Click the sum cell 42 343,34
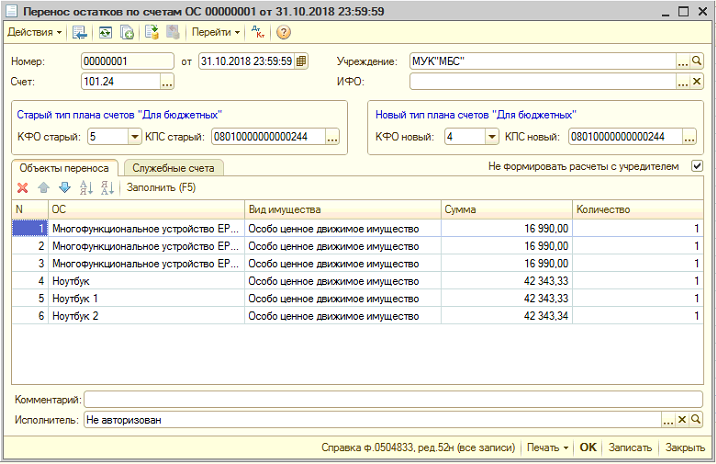The image size is (716, 464). pyautogui.click(x=506, y=316)
